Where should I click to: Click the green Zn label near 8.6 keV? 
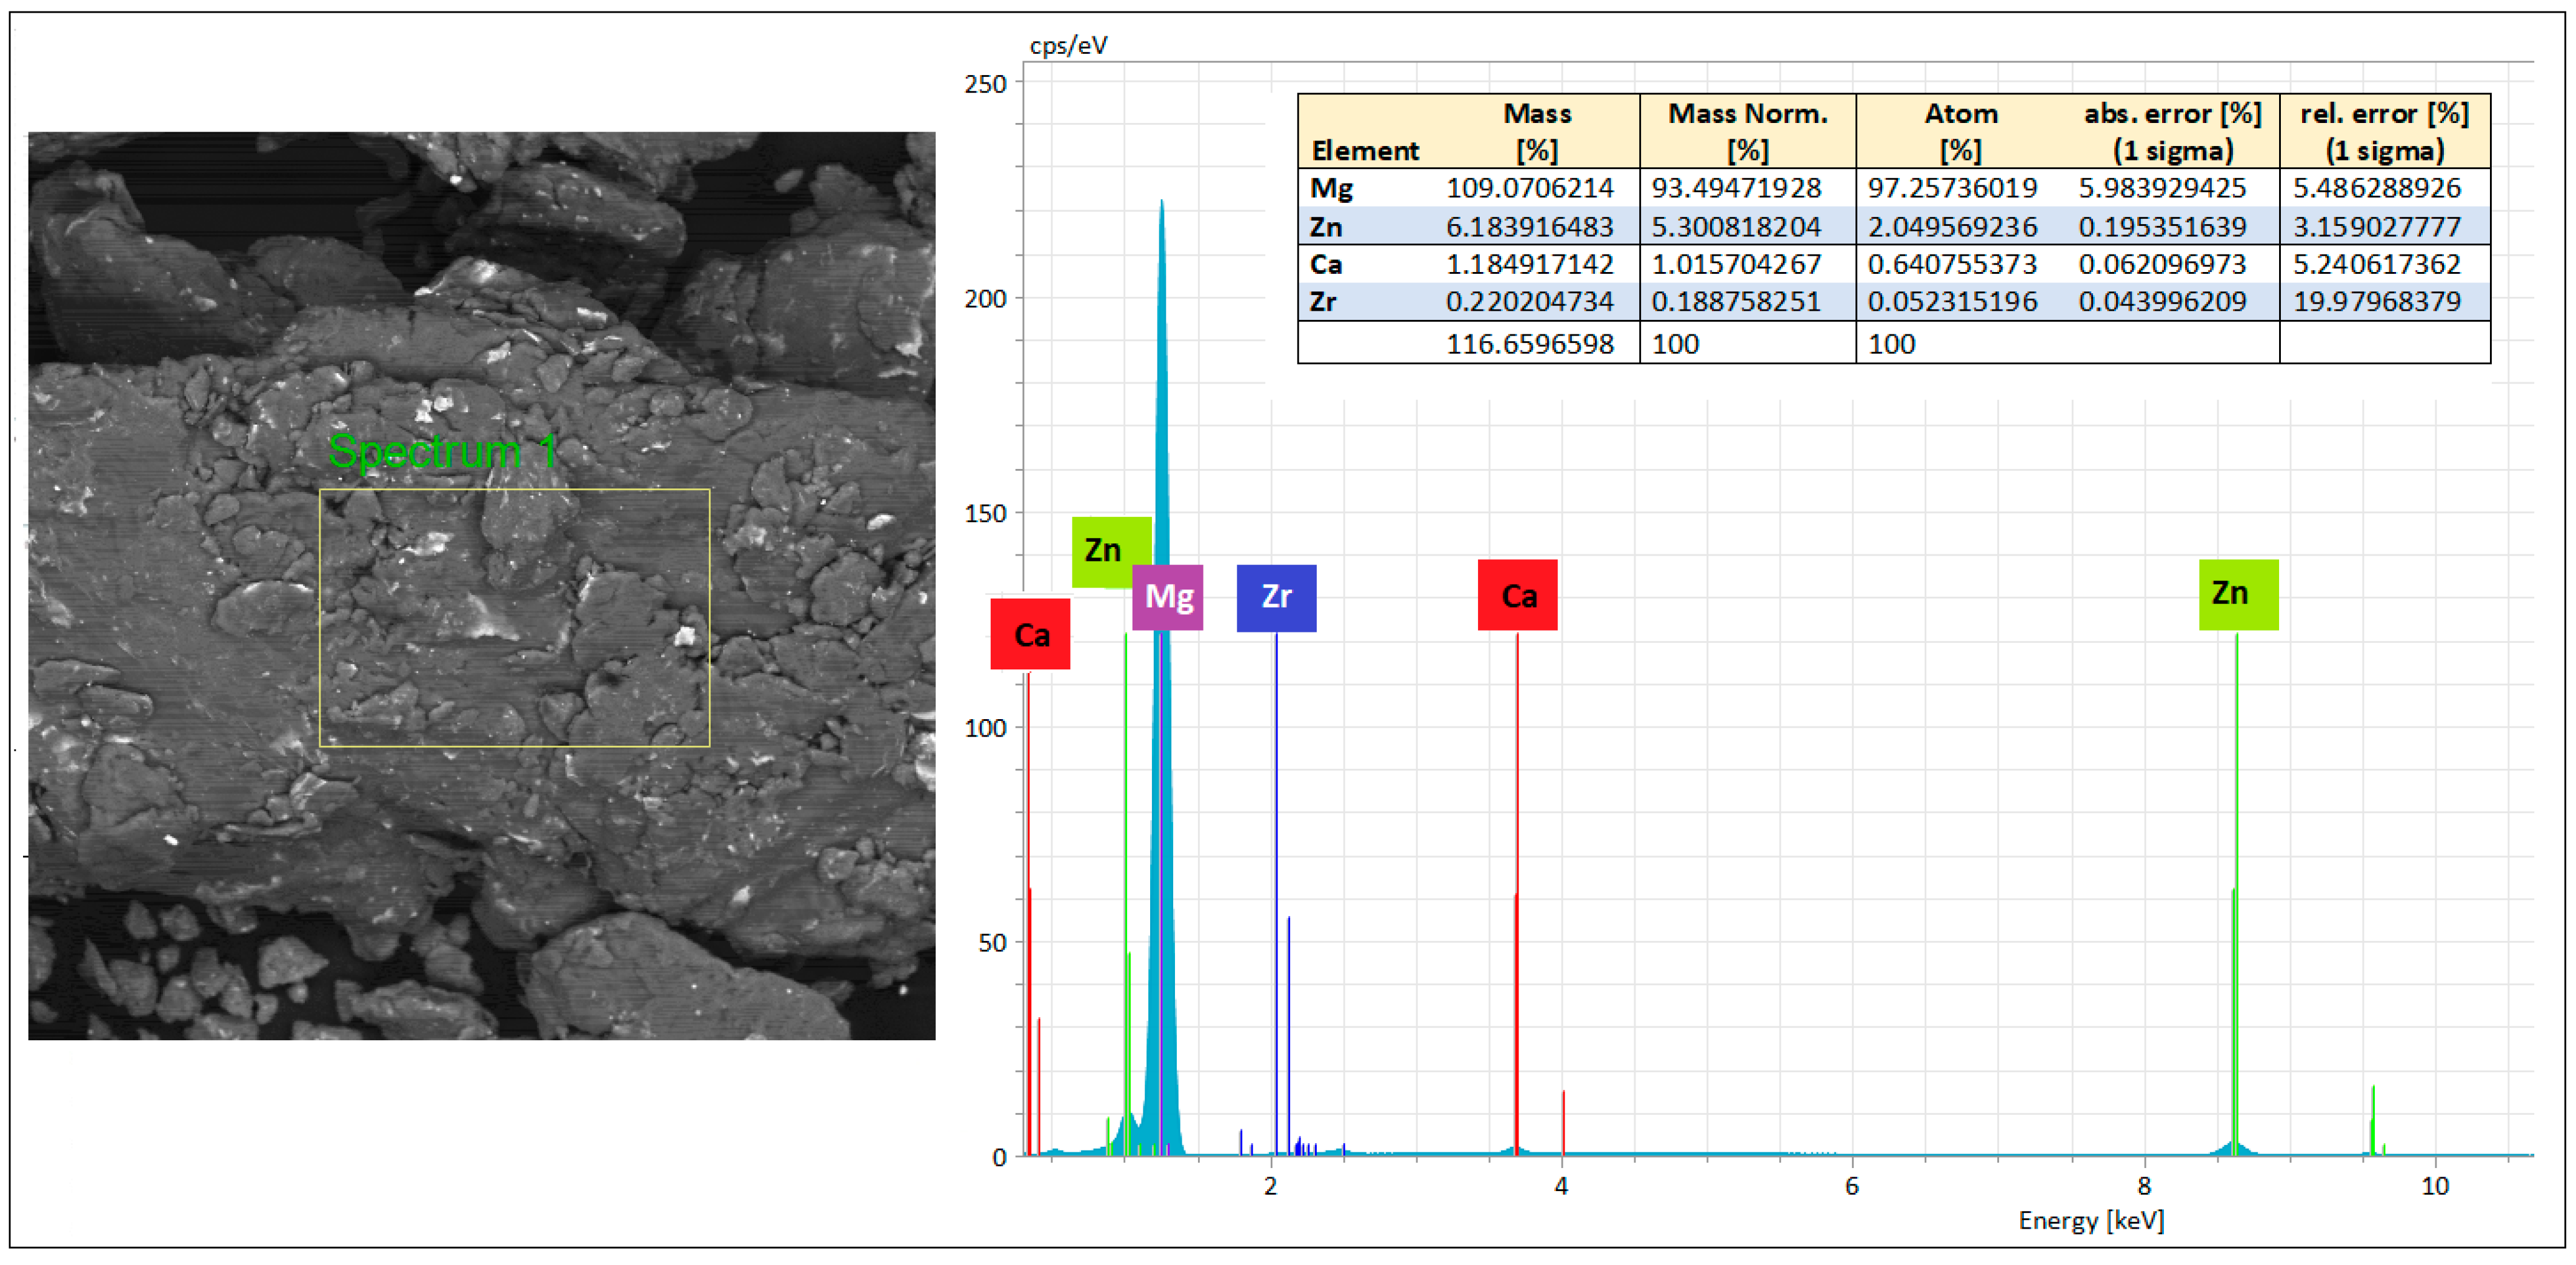(x=2238, y=594)
